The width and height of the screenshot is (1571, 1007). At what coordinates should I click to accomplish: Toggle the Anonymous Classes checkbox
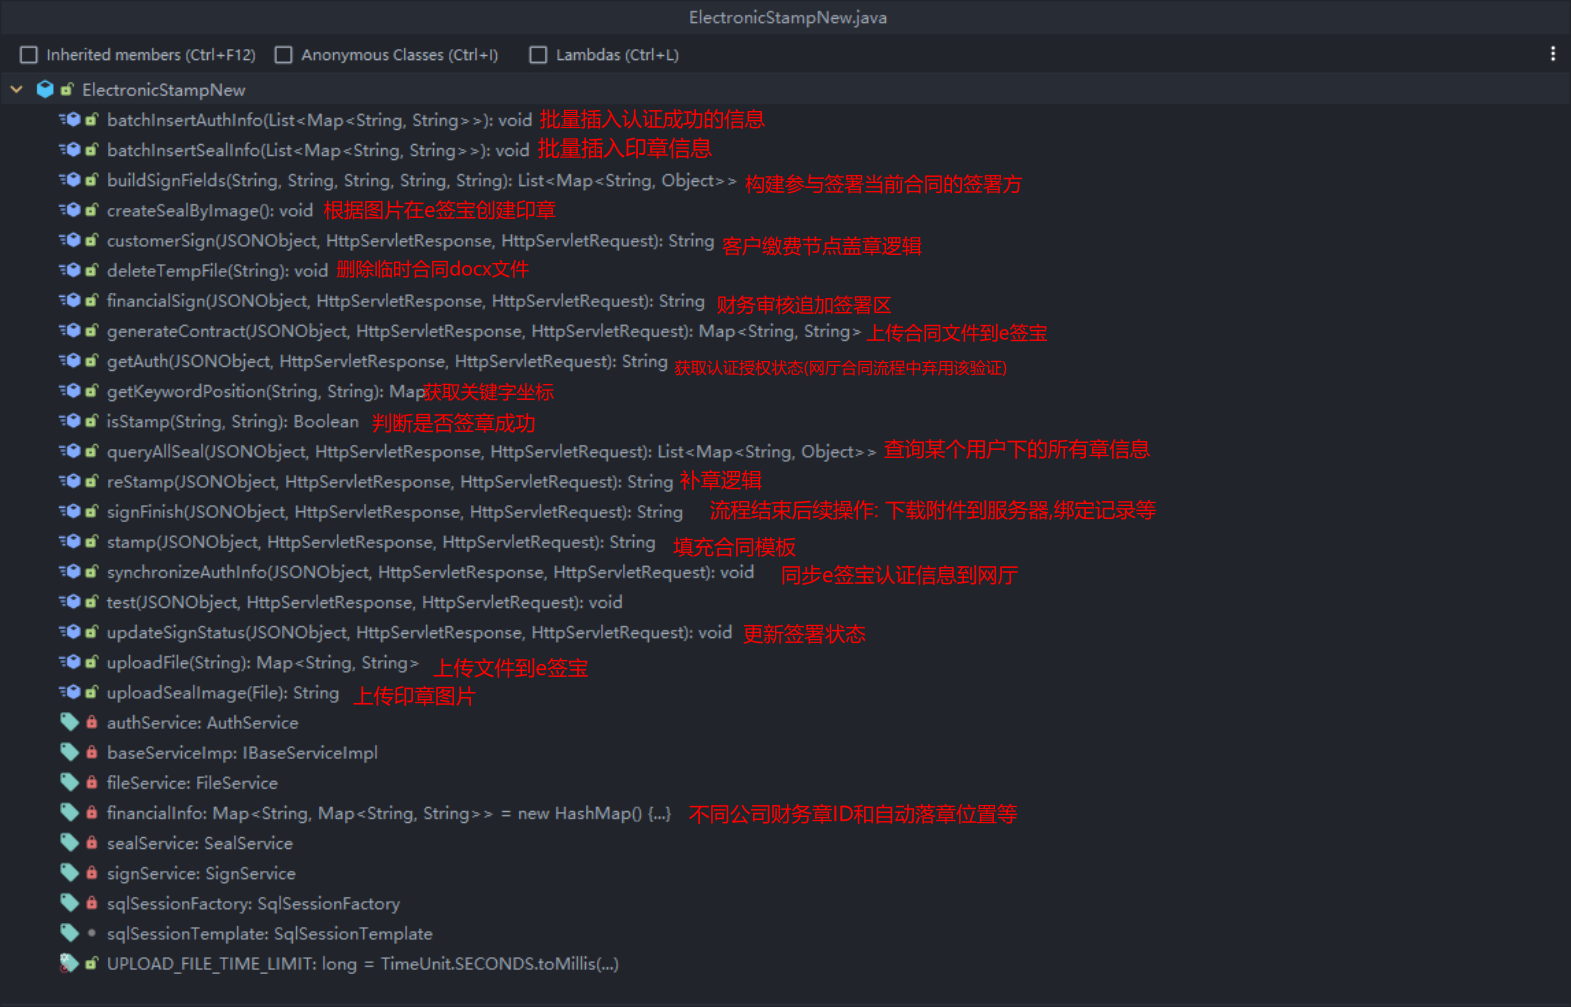pyautogui.click(x=284, y=55)
